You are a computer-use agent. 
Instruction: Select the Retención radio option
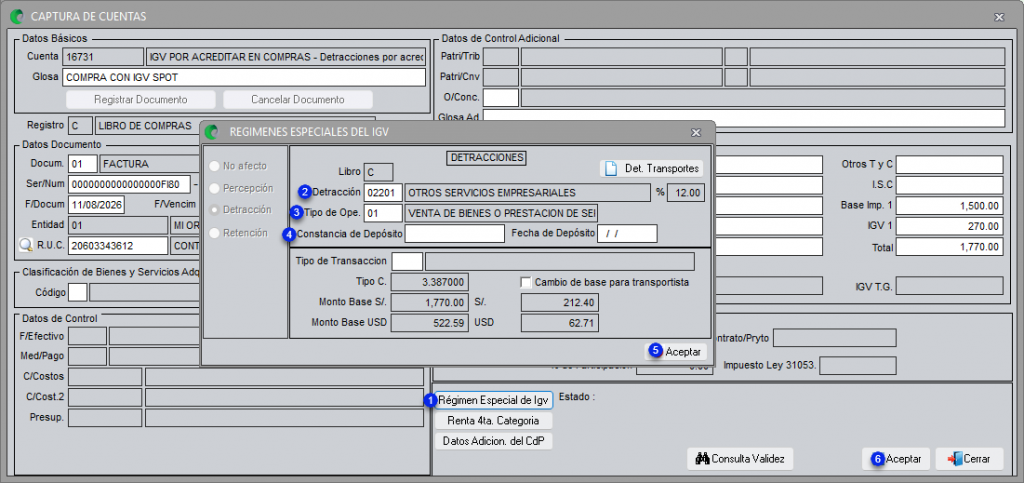tap(214, 232)
